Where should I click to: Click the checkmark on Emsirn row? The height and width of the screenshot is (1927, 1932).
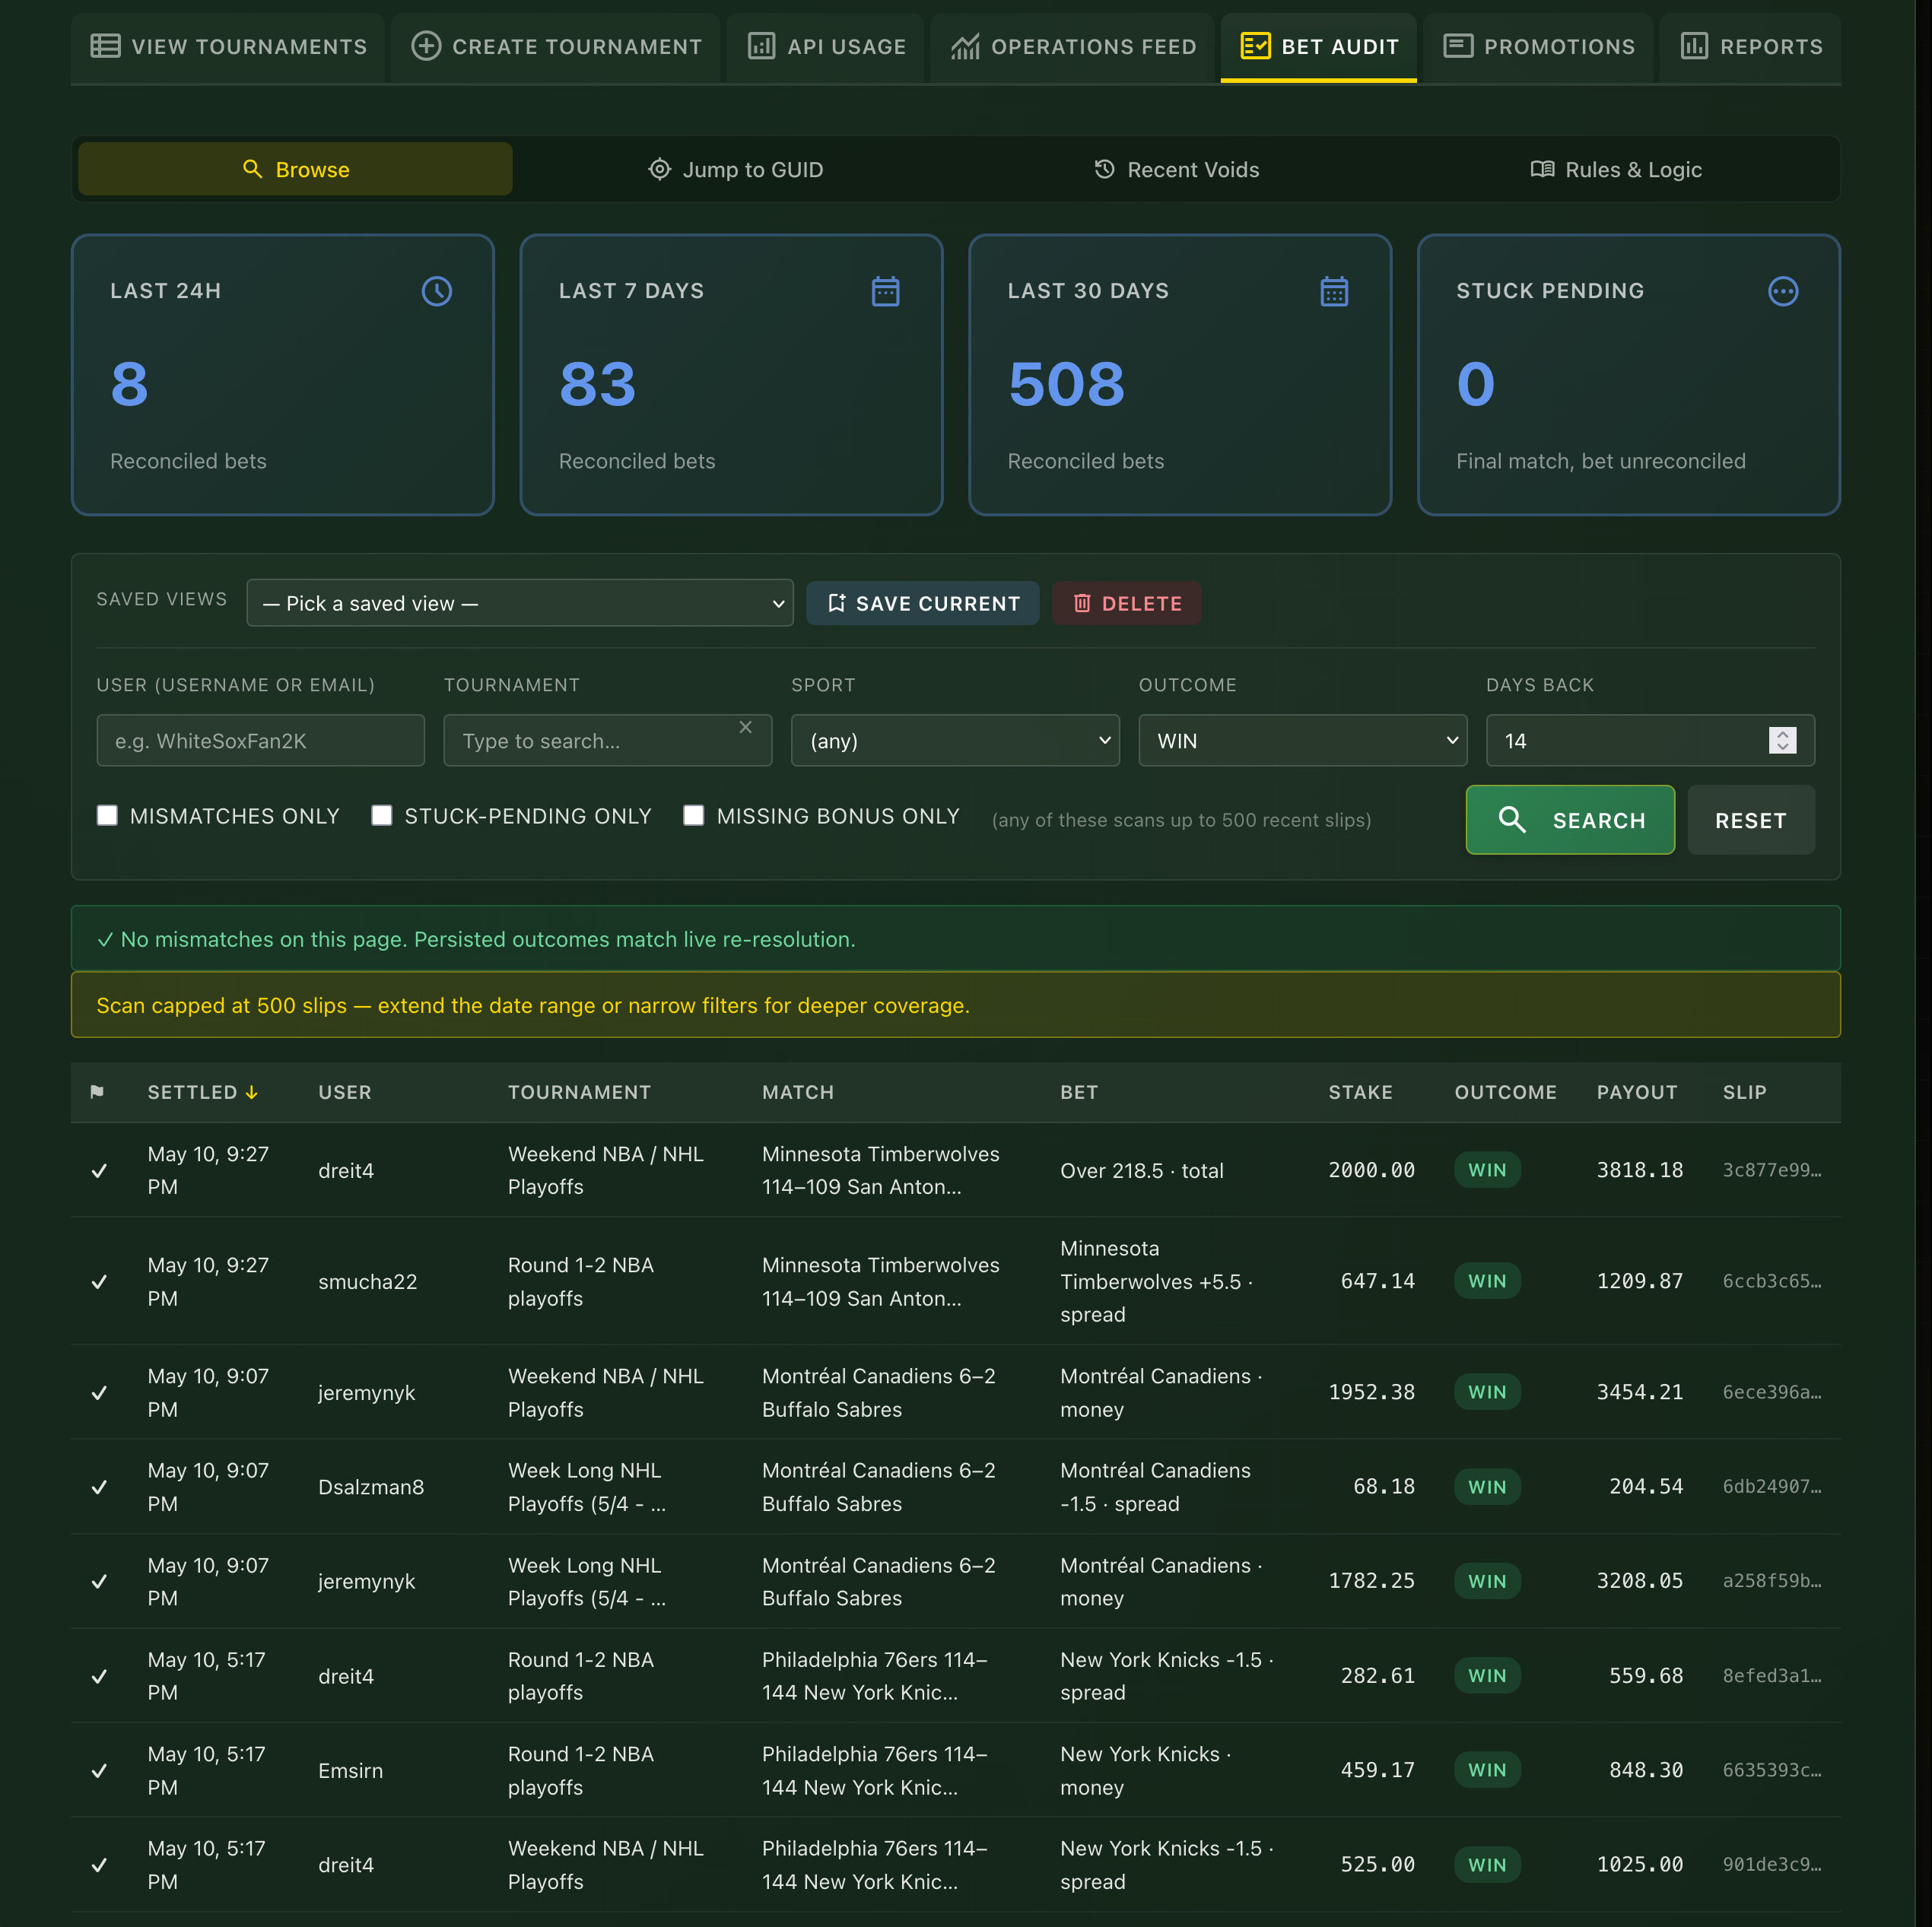coord(99,1770)
